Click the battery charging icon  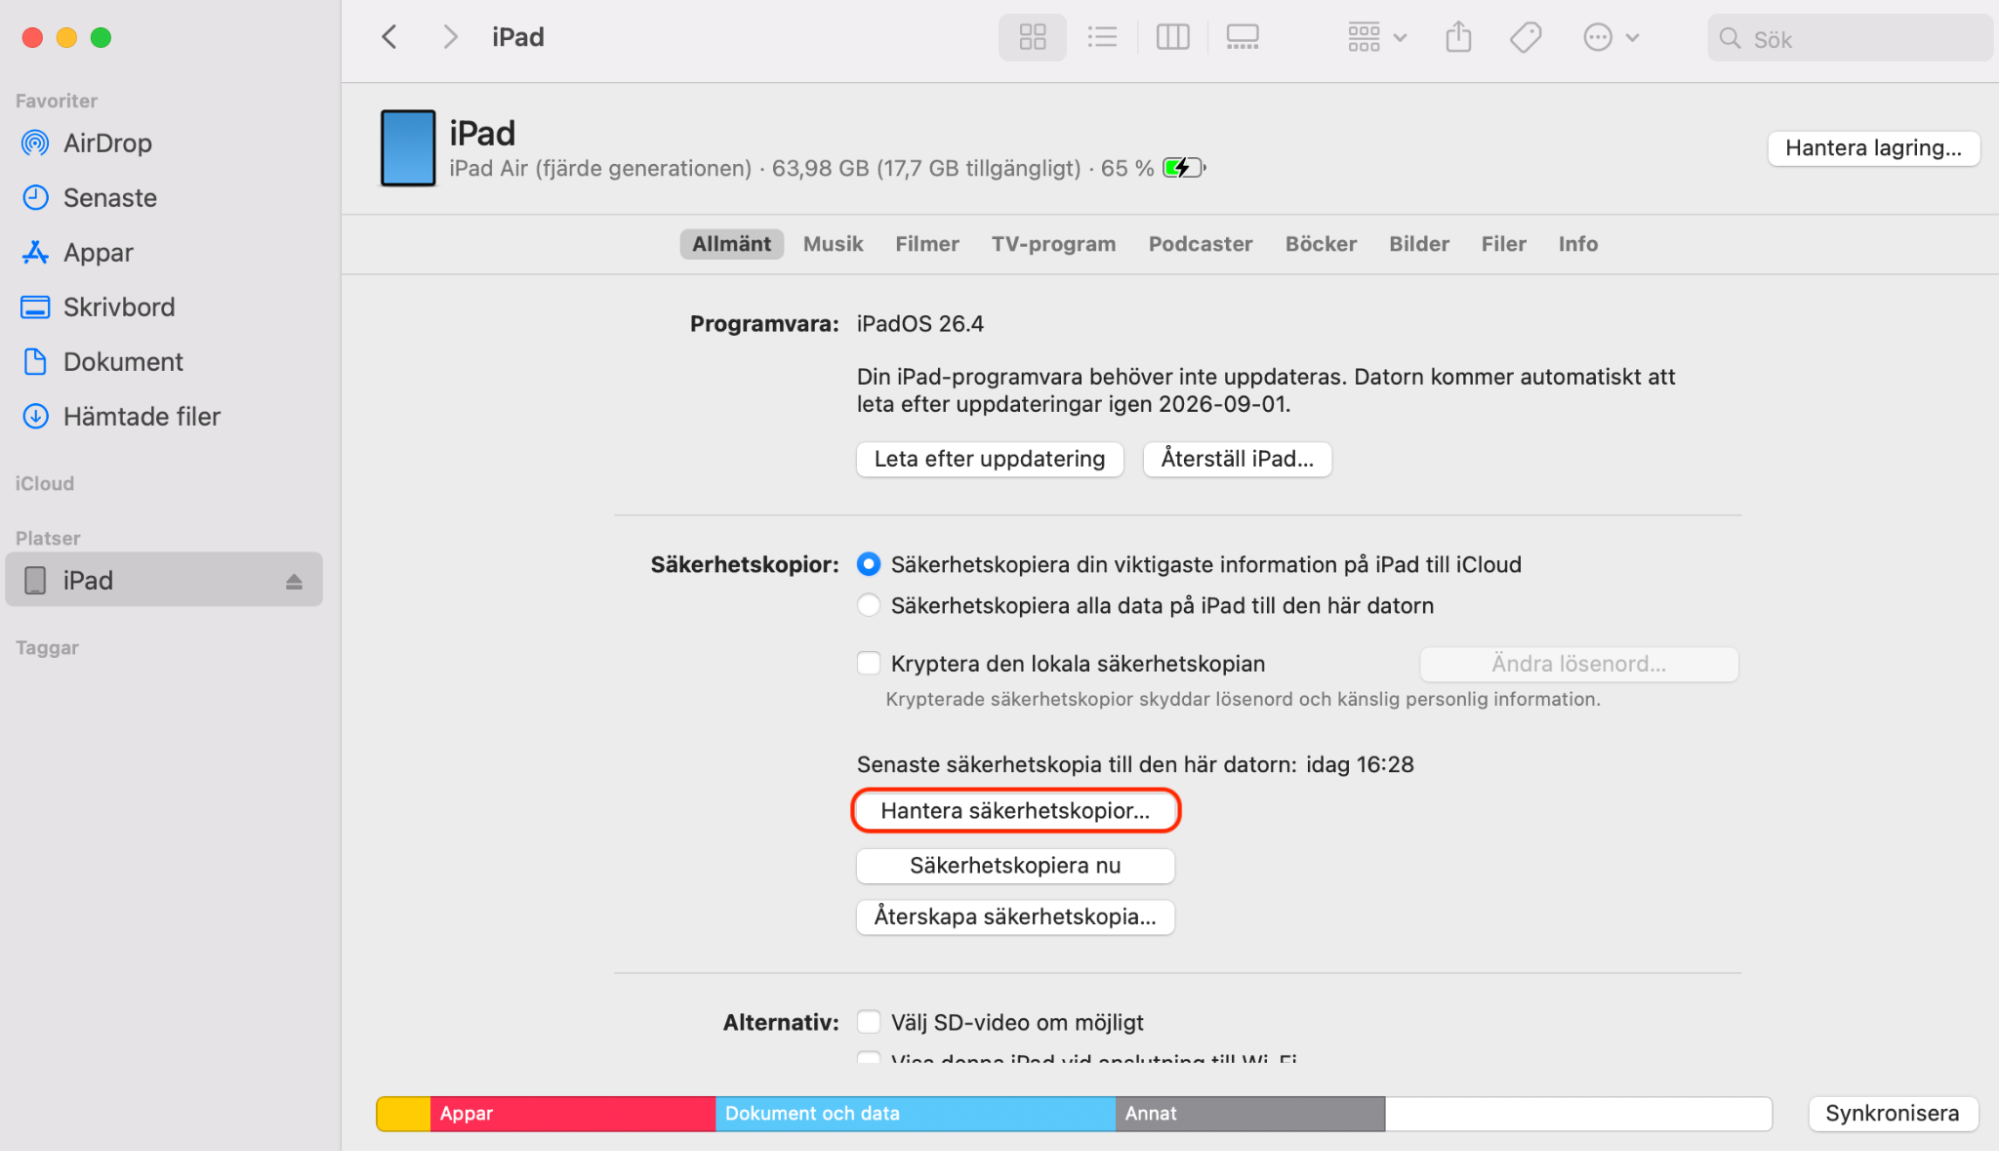tap(1184, 168)
